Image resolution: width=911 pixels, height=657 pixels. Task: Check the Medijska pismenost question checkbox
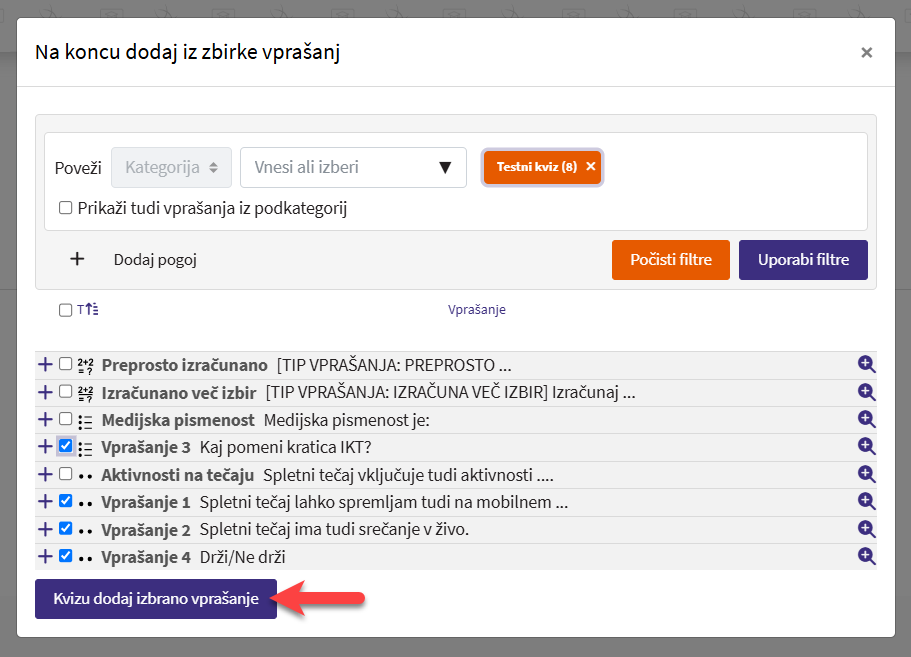coord(66,420)
